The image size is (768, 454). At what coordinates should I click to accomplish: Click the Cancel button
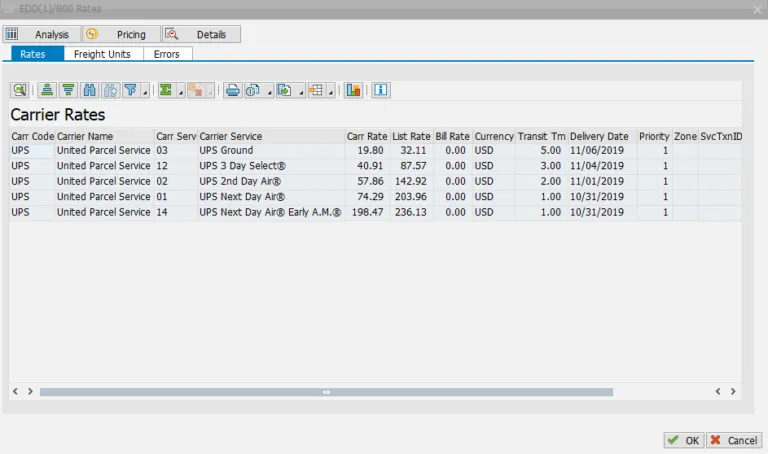pyautogui.click(x=734, y=440)
